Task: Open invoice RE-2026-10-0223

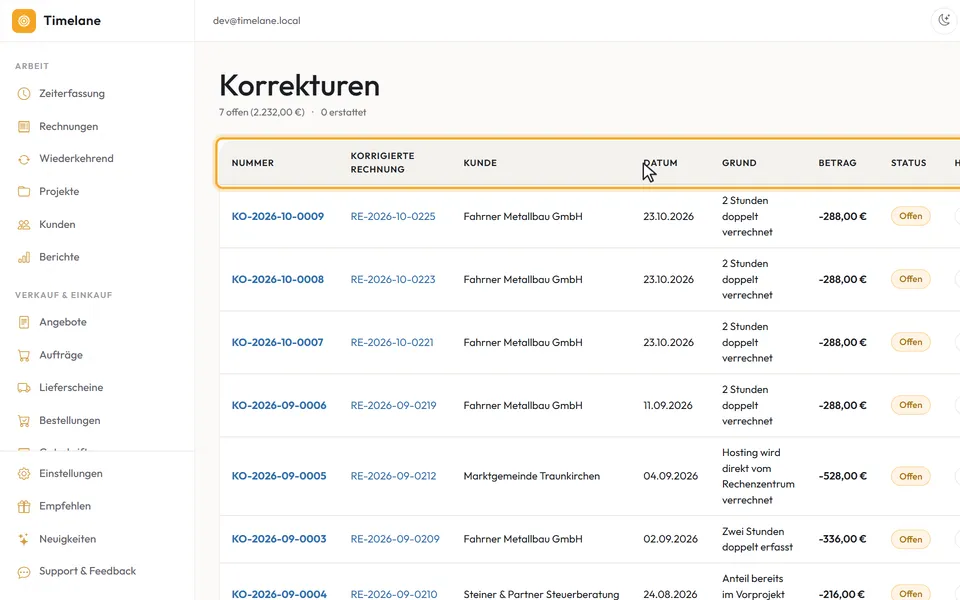Action: (x=392, y=279)
